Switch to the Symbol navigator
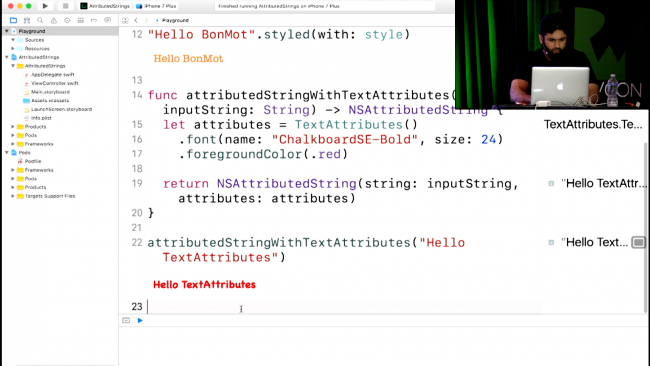Image resolution: width=650 pixels, height=366 pixels. click(27, 20)
